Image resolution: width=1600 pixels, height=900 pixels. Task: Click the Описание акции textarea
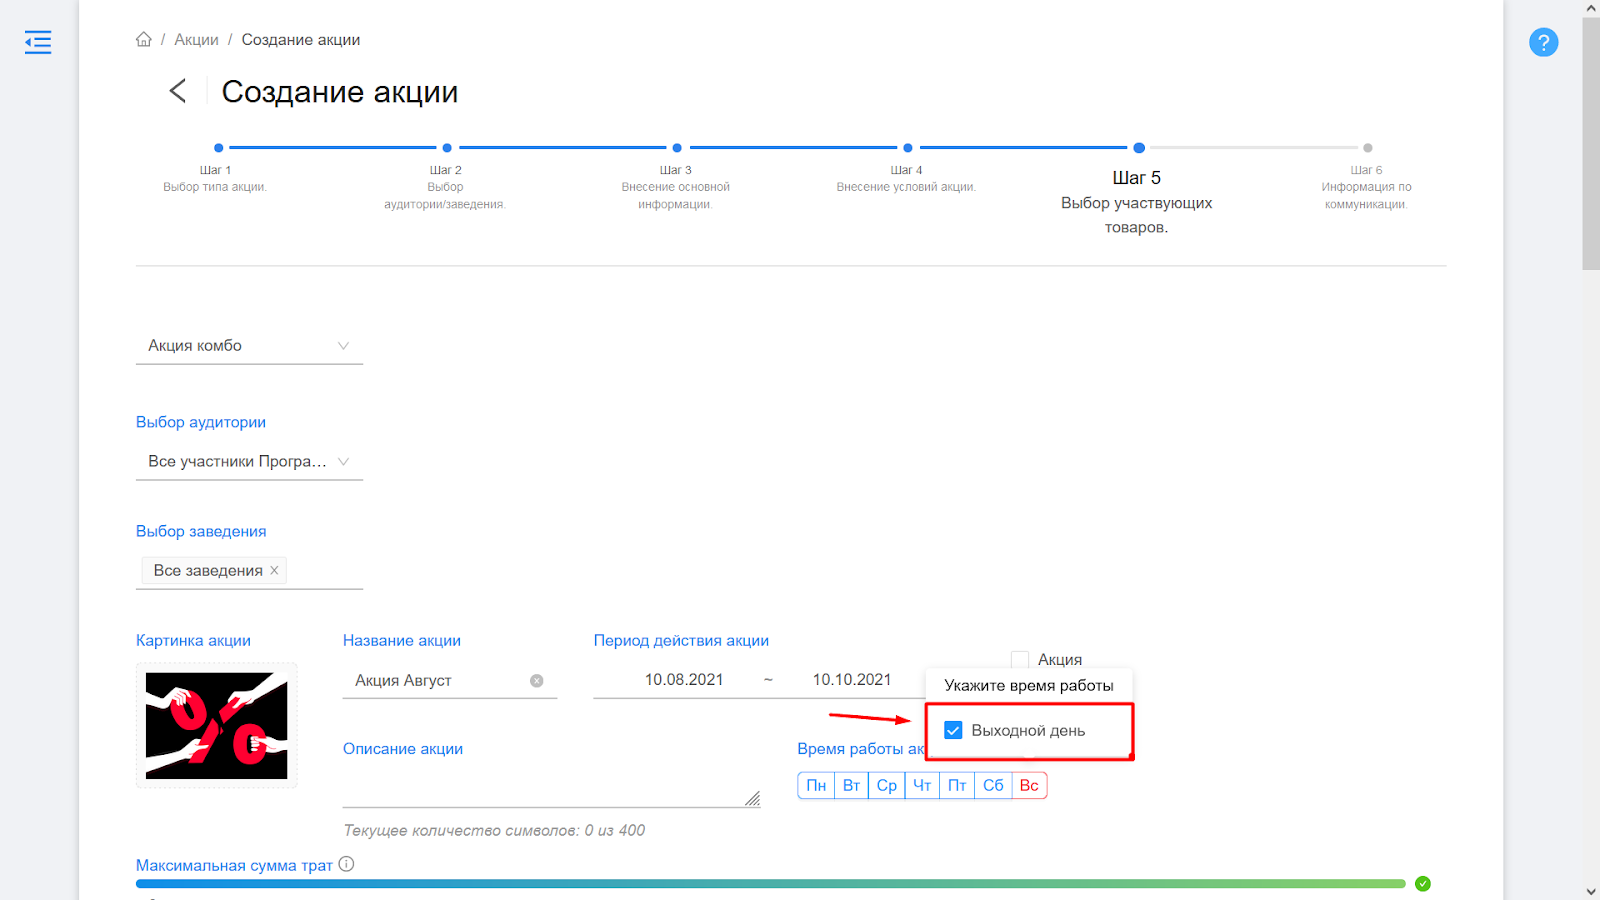pyautogui.click(x=551, y=788)
